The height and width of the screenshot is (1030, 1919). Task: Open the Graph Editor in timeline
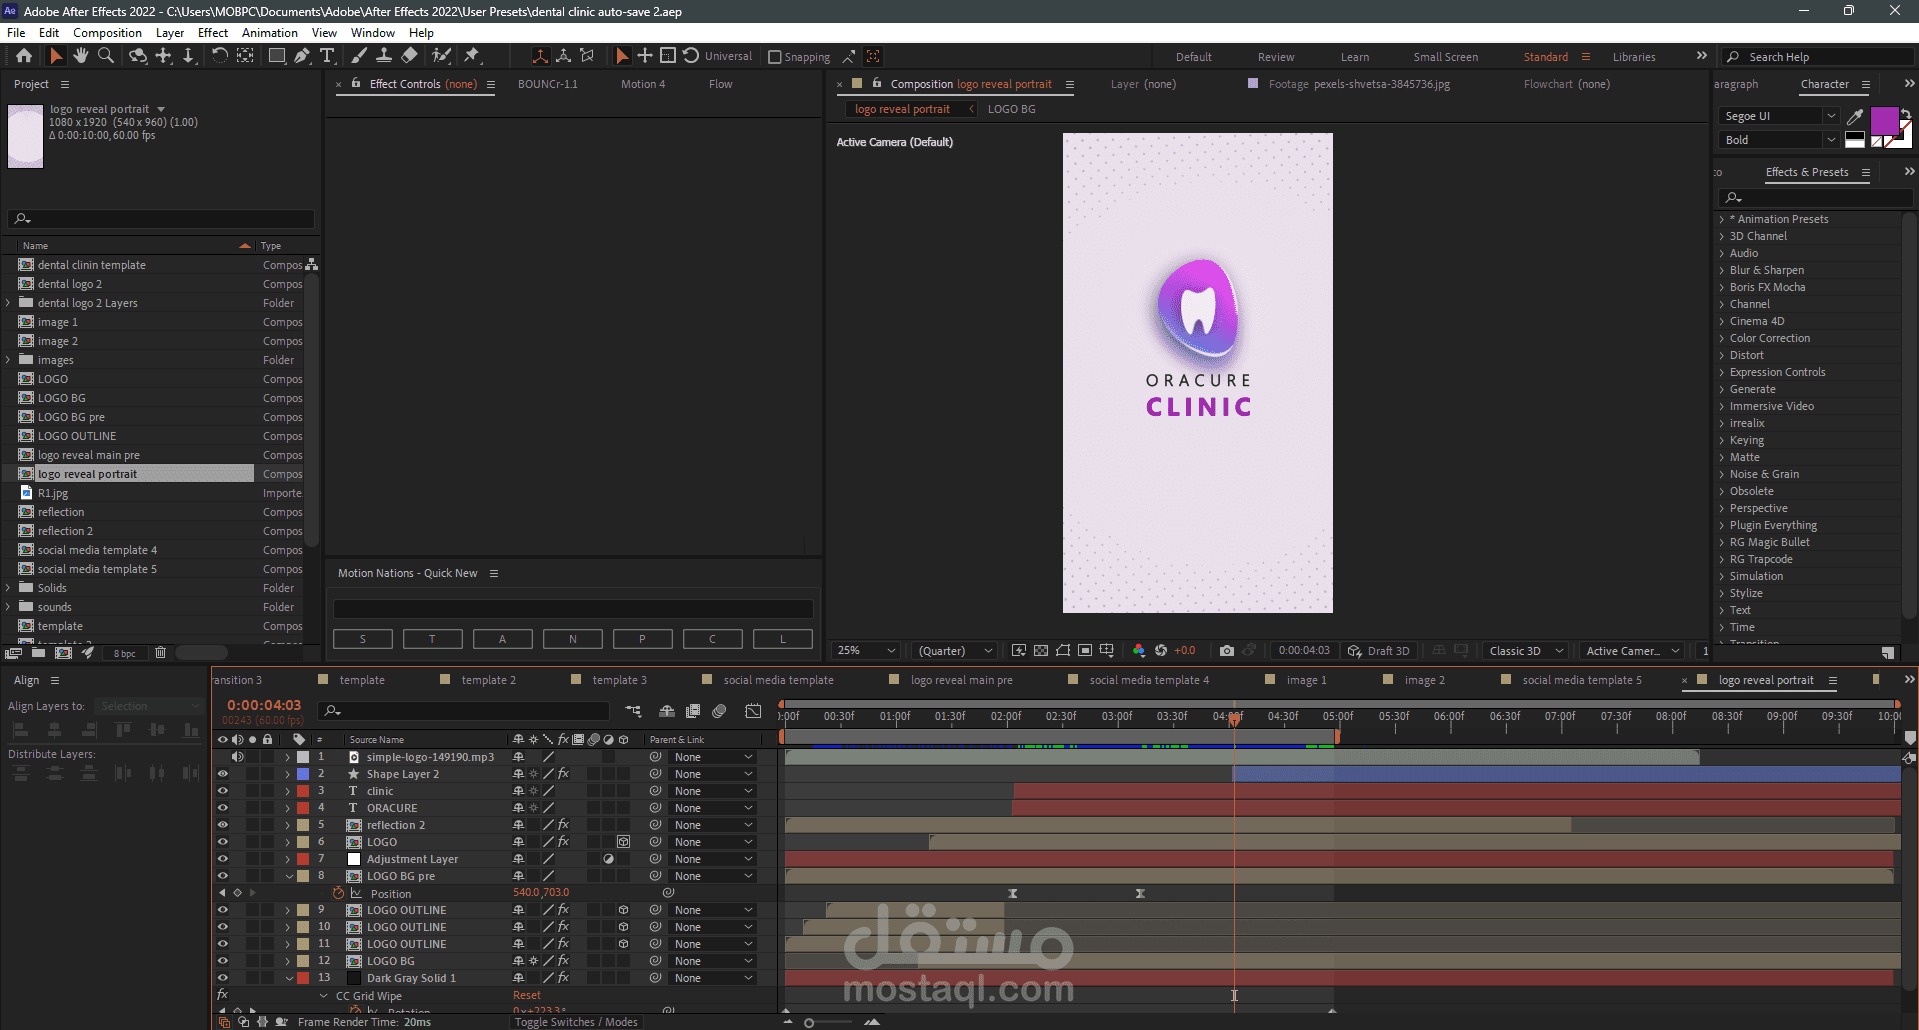pyautogui.click(x=753, y=711)
